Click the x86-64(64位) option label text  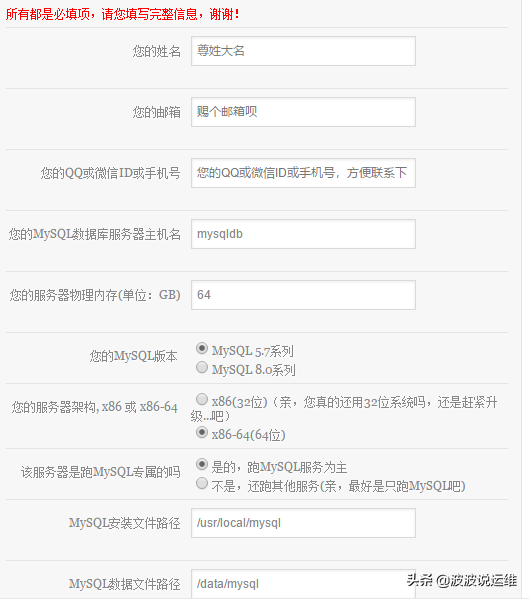coord(249,435)
